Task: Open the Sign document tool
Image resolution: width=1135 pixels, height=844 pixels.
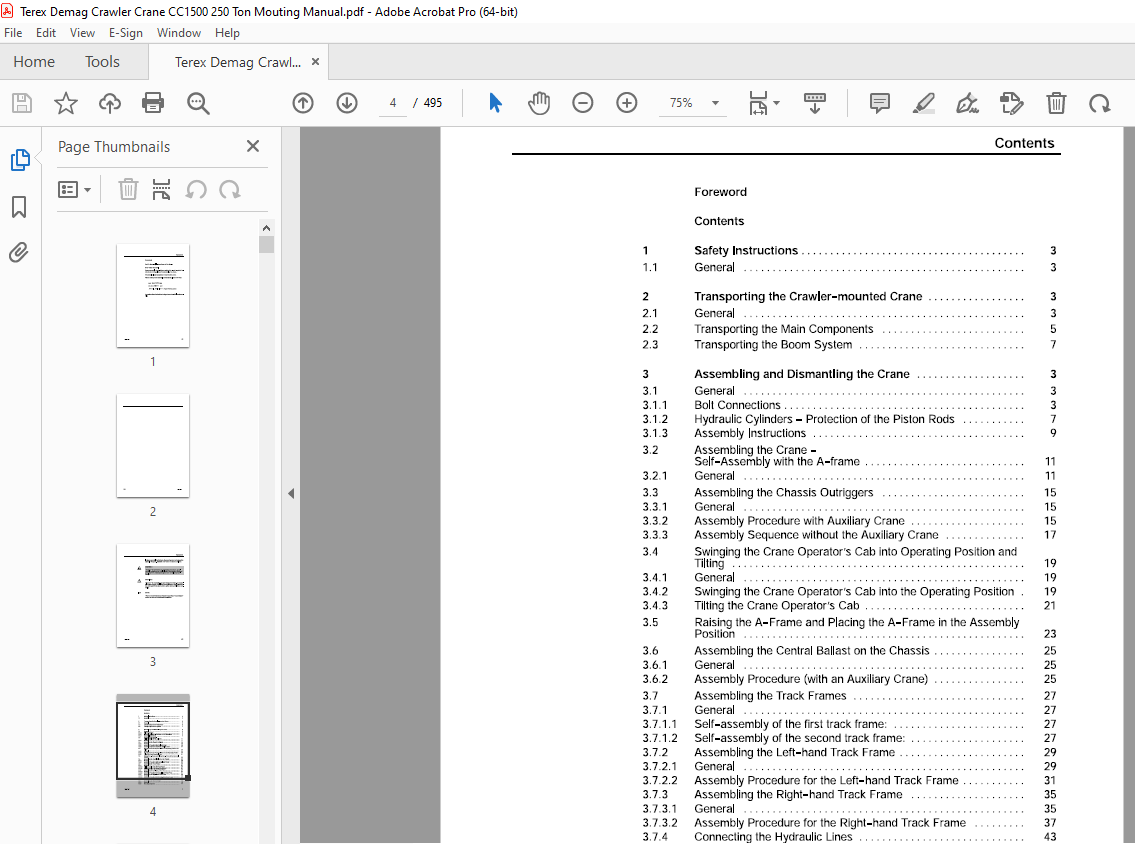Action: [x=968, y=104]
